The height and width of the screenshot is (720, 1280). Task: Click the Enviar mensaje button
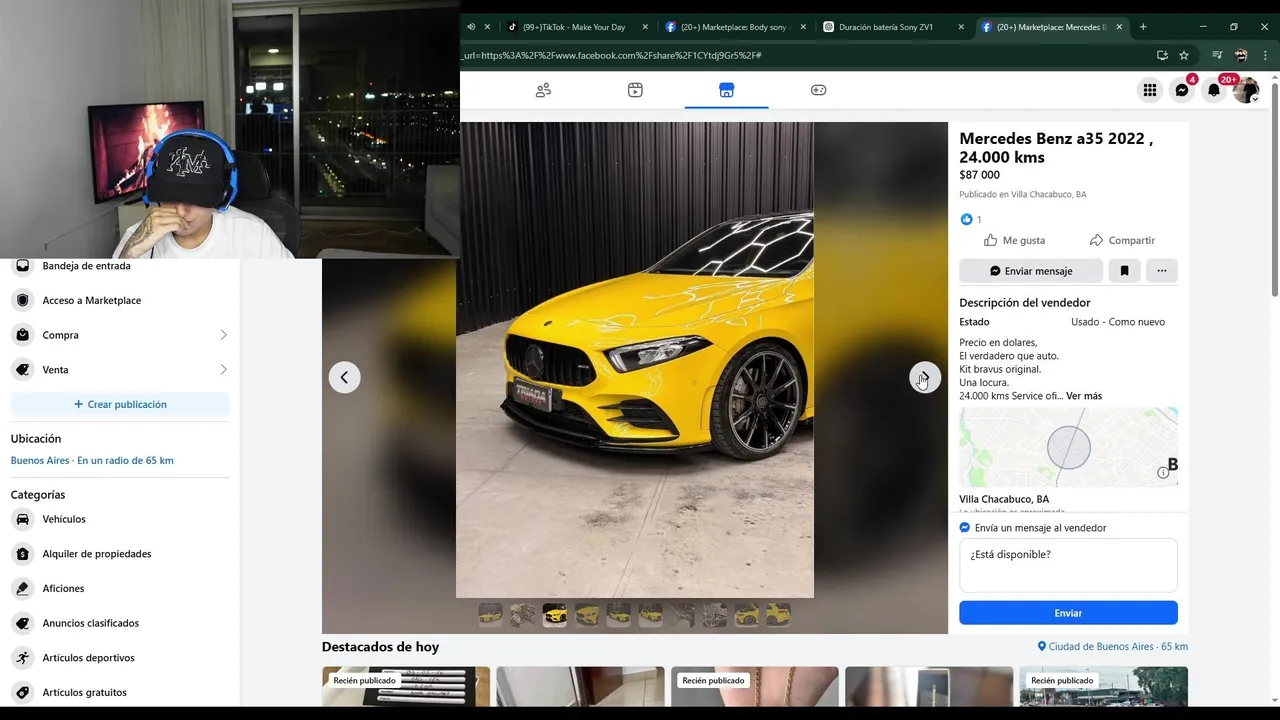point(1031,271)
